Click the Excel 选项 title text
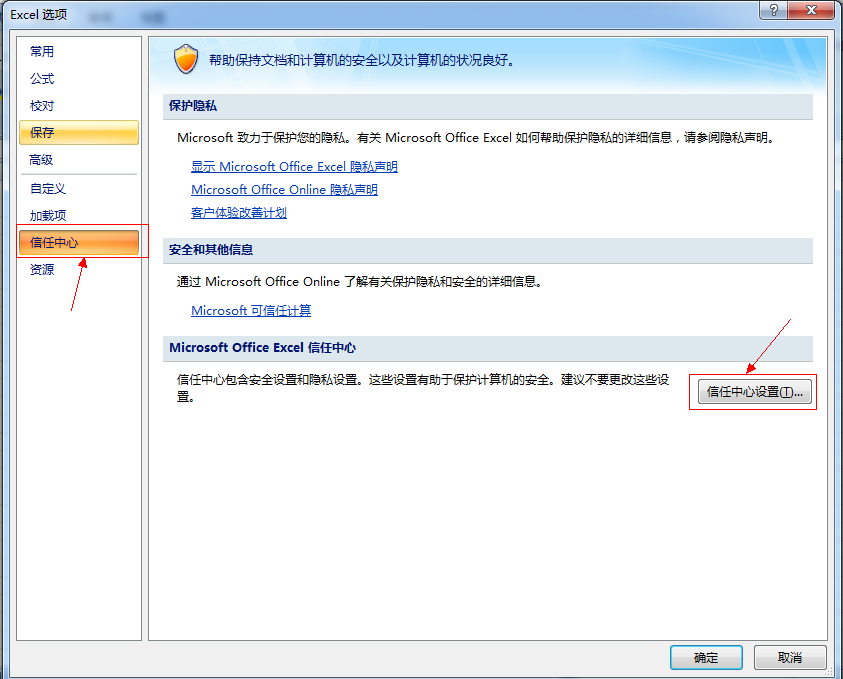This screenshot has width=843, height=679. [x=39, y=15]
